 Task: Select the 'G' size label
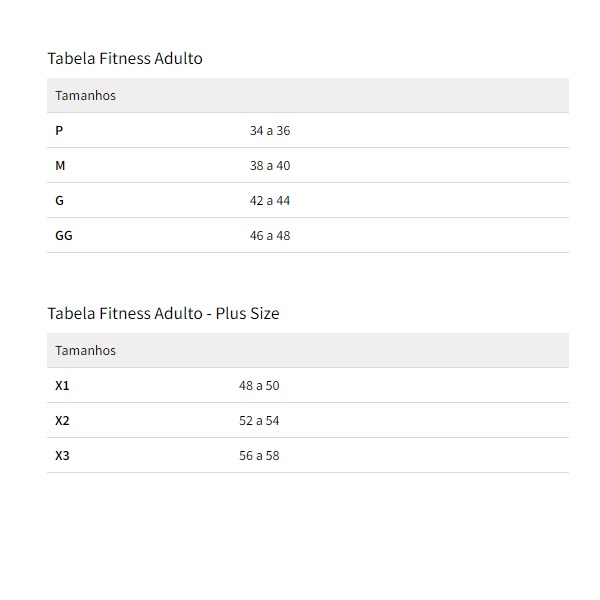(60, 201)
